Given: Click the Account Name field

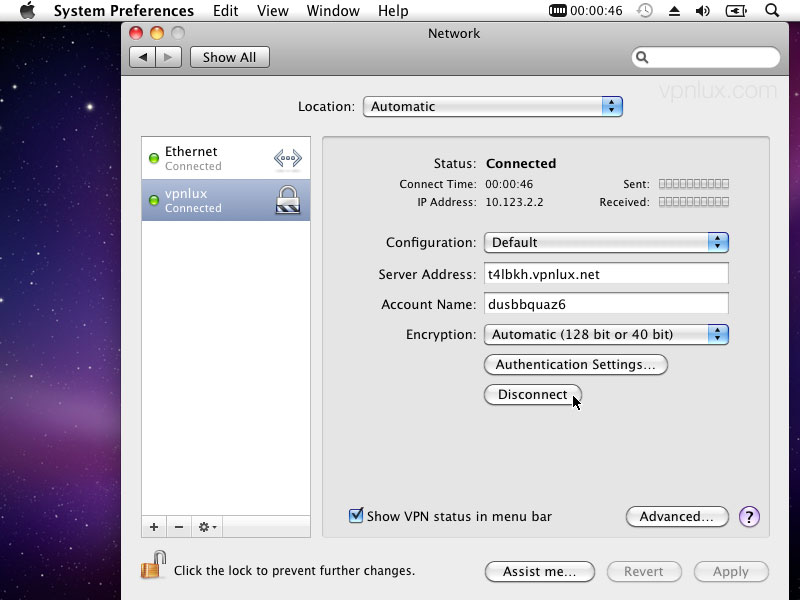Looking at the screenshot, I should tap(606, 304).
